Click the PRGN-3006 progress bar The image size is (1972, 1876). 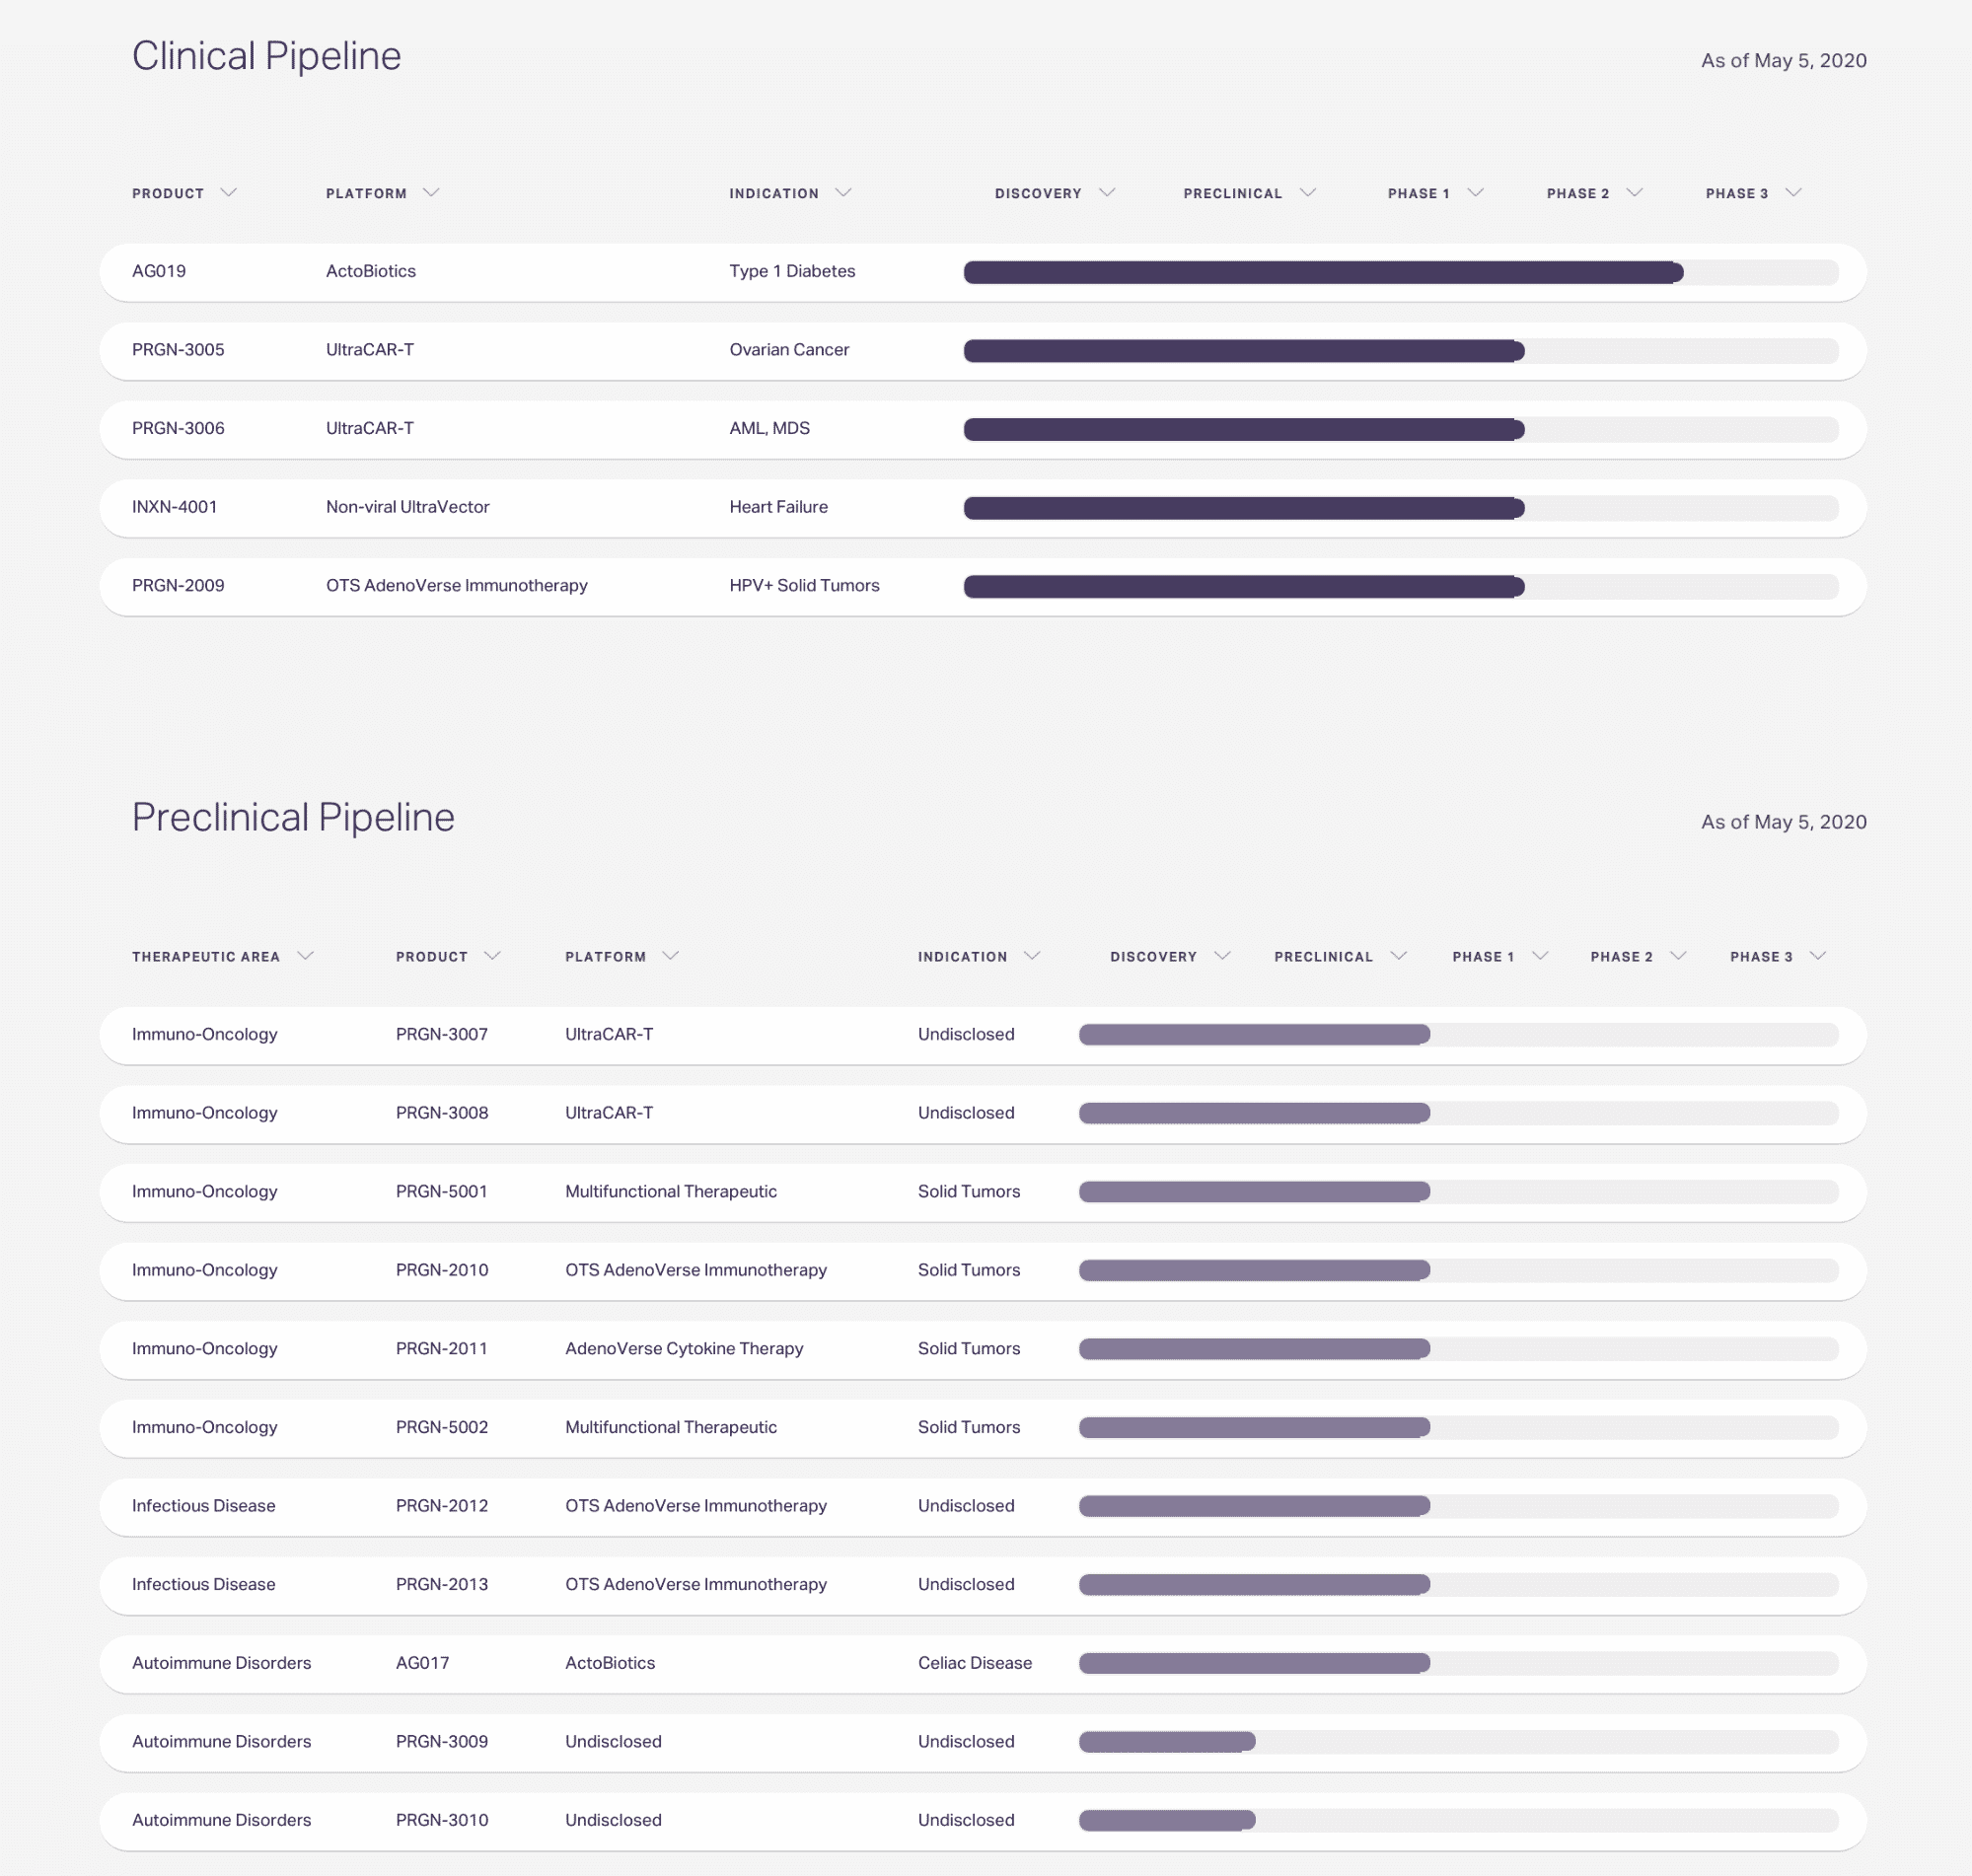pyautogui.click(x=1401, y=430)
